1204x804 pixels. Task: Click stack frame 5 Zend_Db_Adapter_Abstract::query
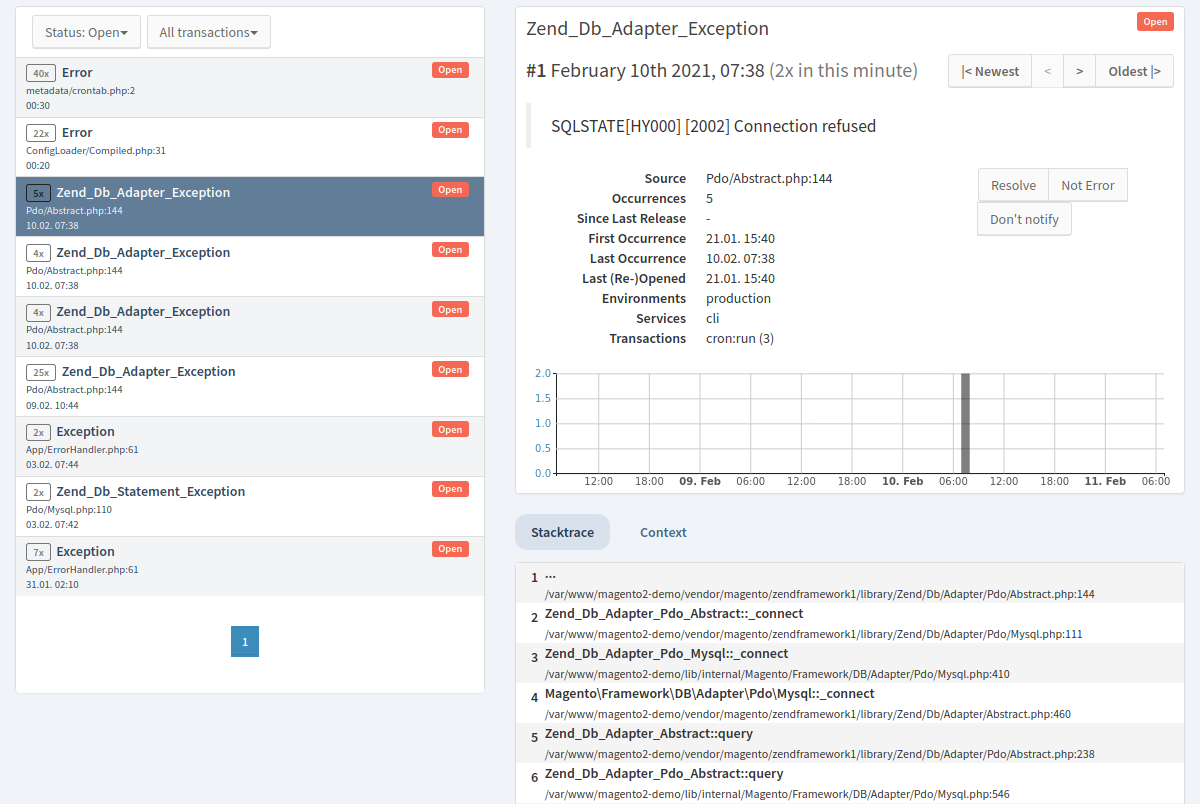850,743
